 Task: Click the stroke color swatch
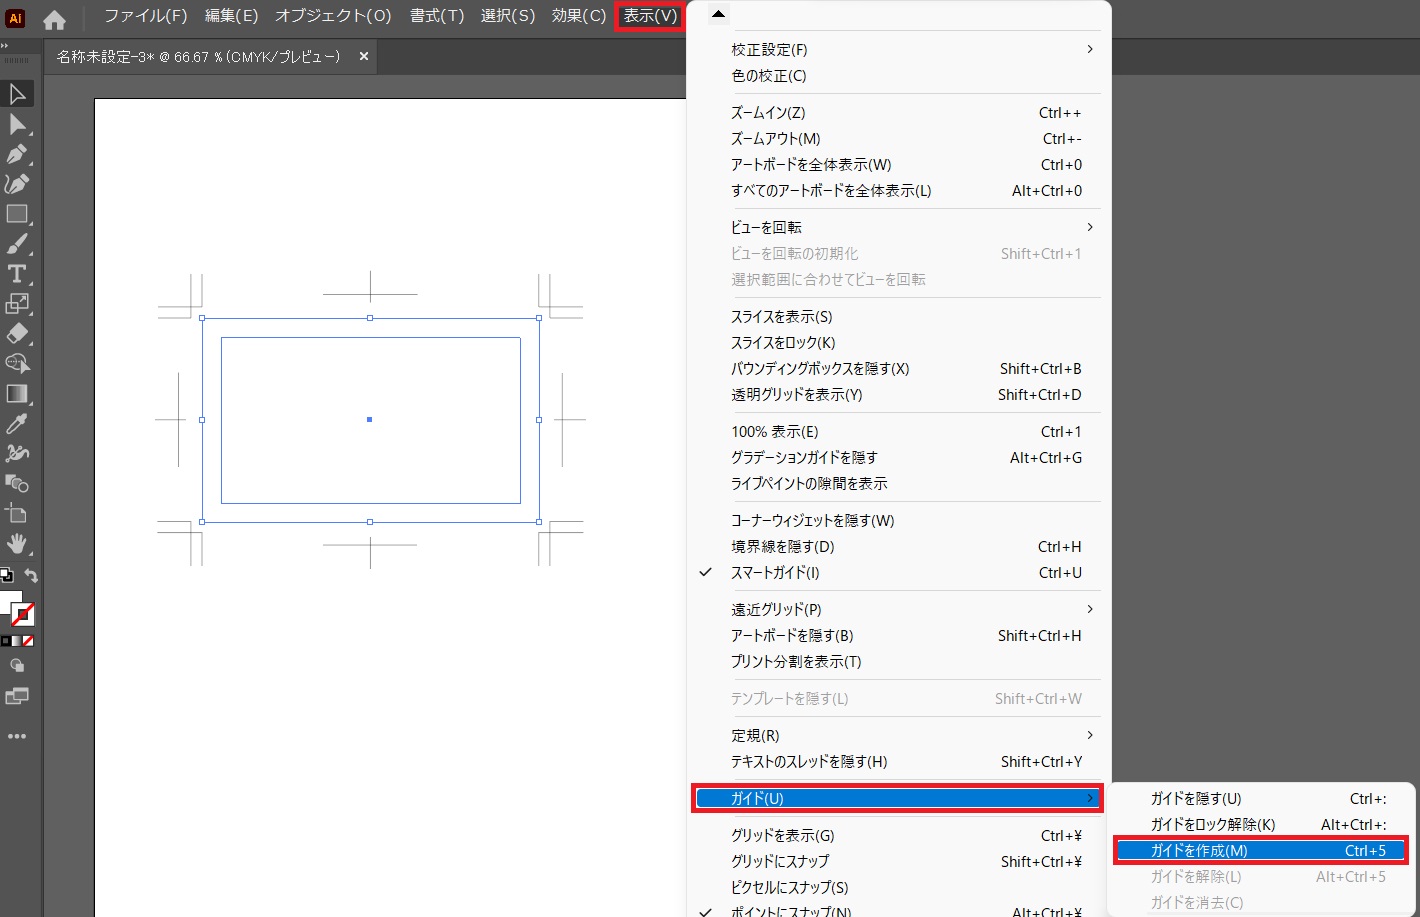(x=23, y=614)
